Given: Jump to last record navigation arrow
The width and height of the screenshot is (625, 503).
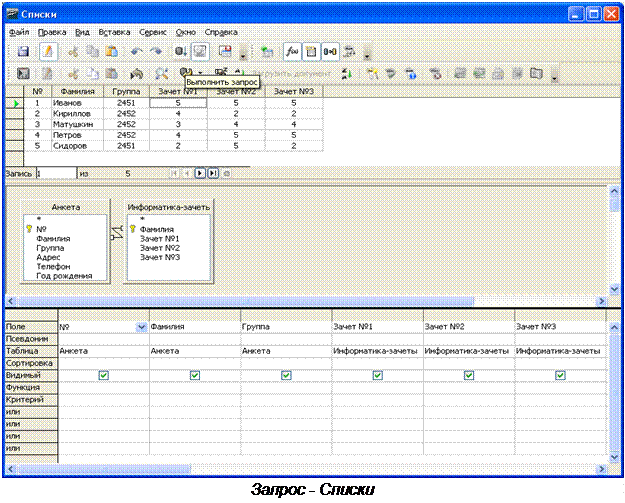Looking at the screenshot, I should pos(213,173).
